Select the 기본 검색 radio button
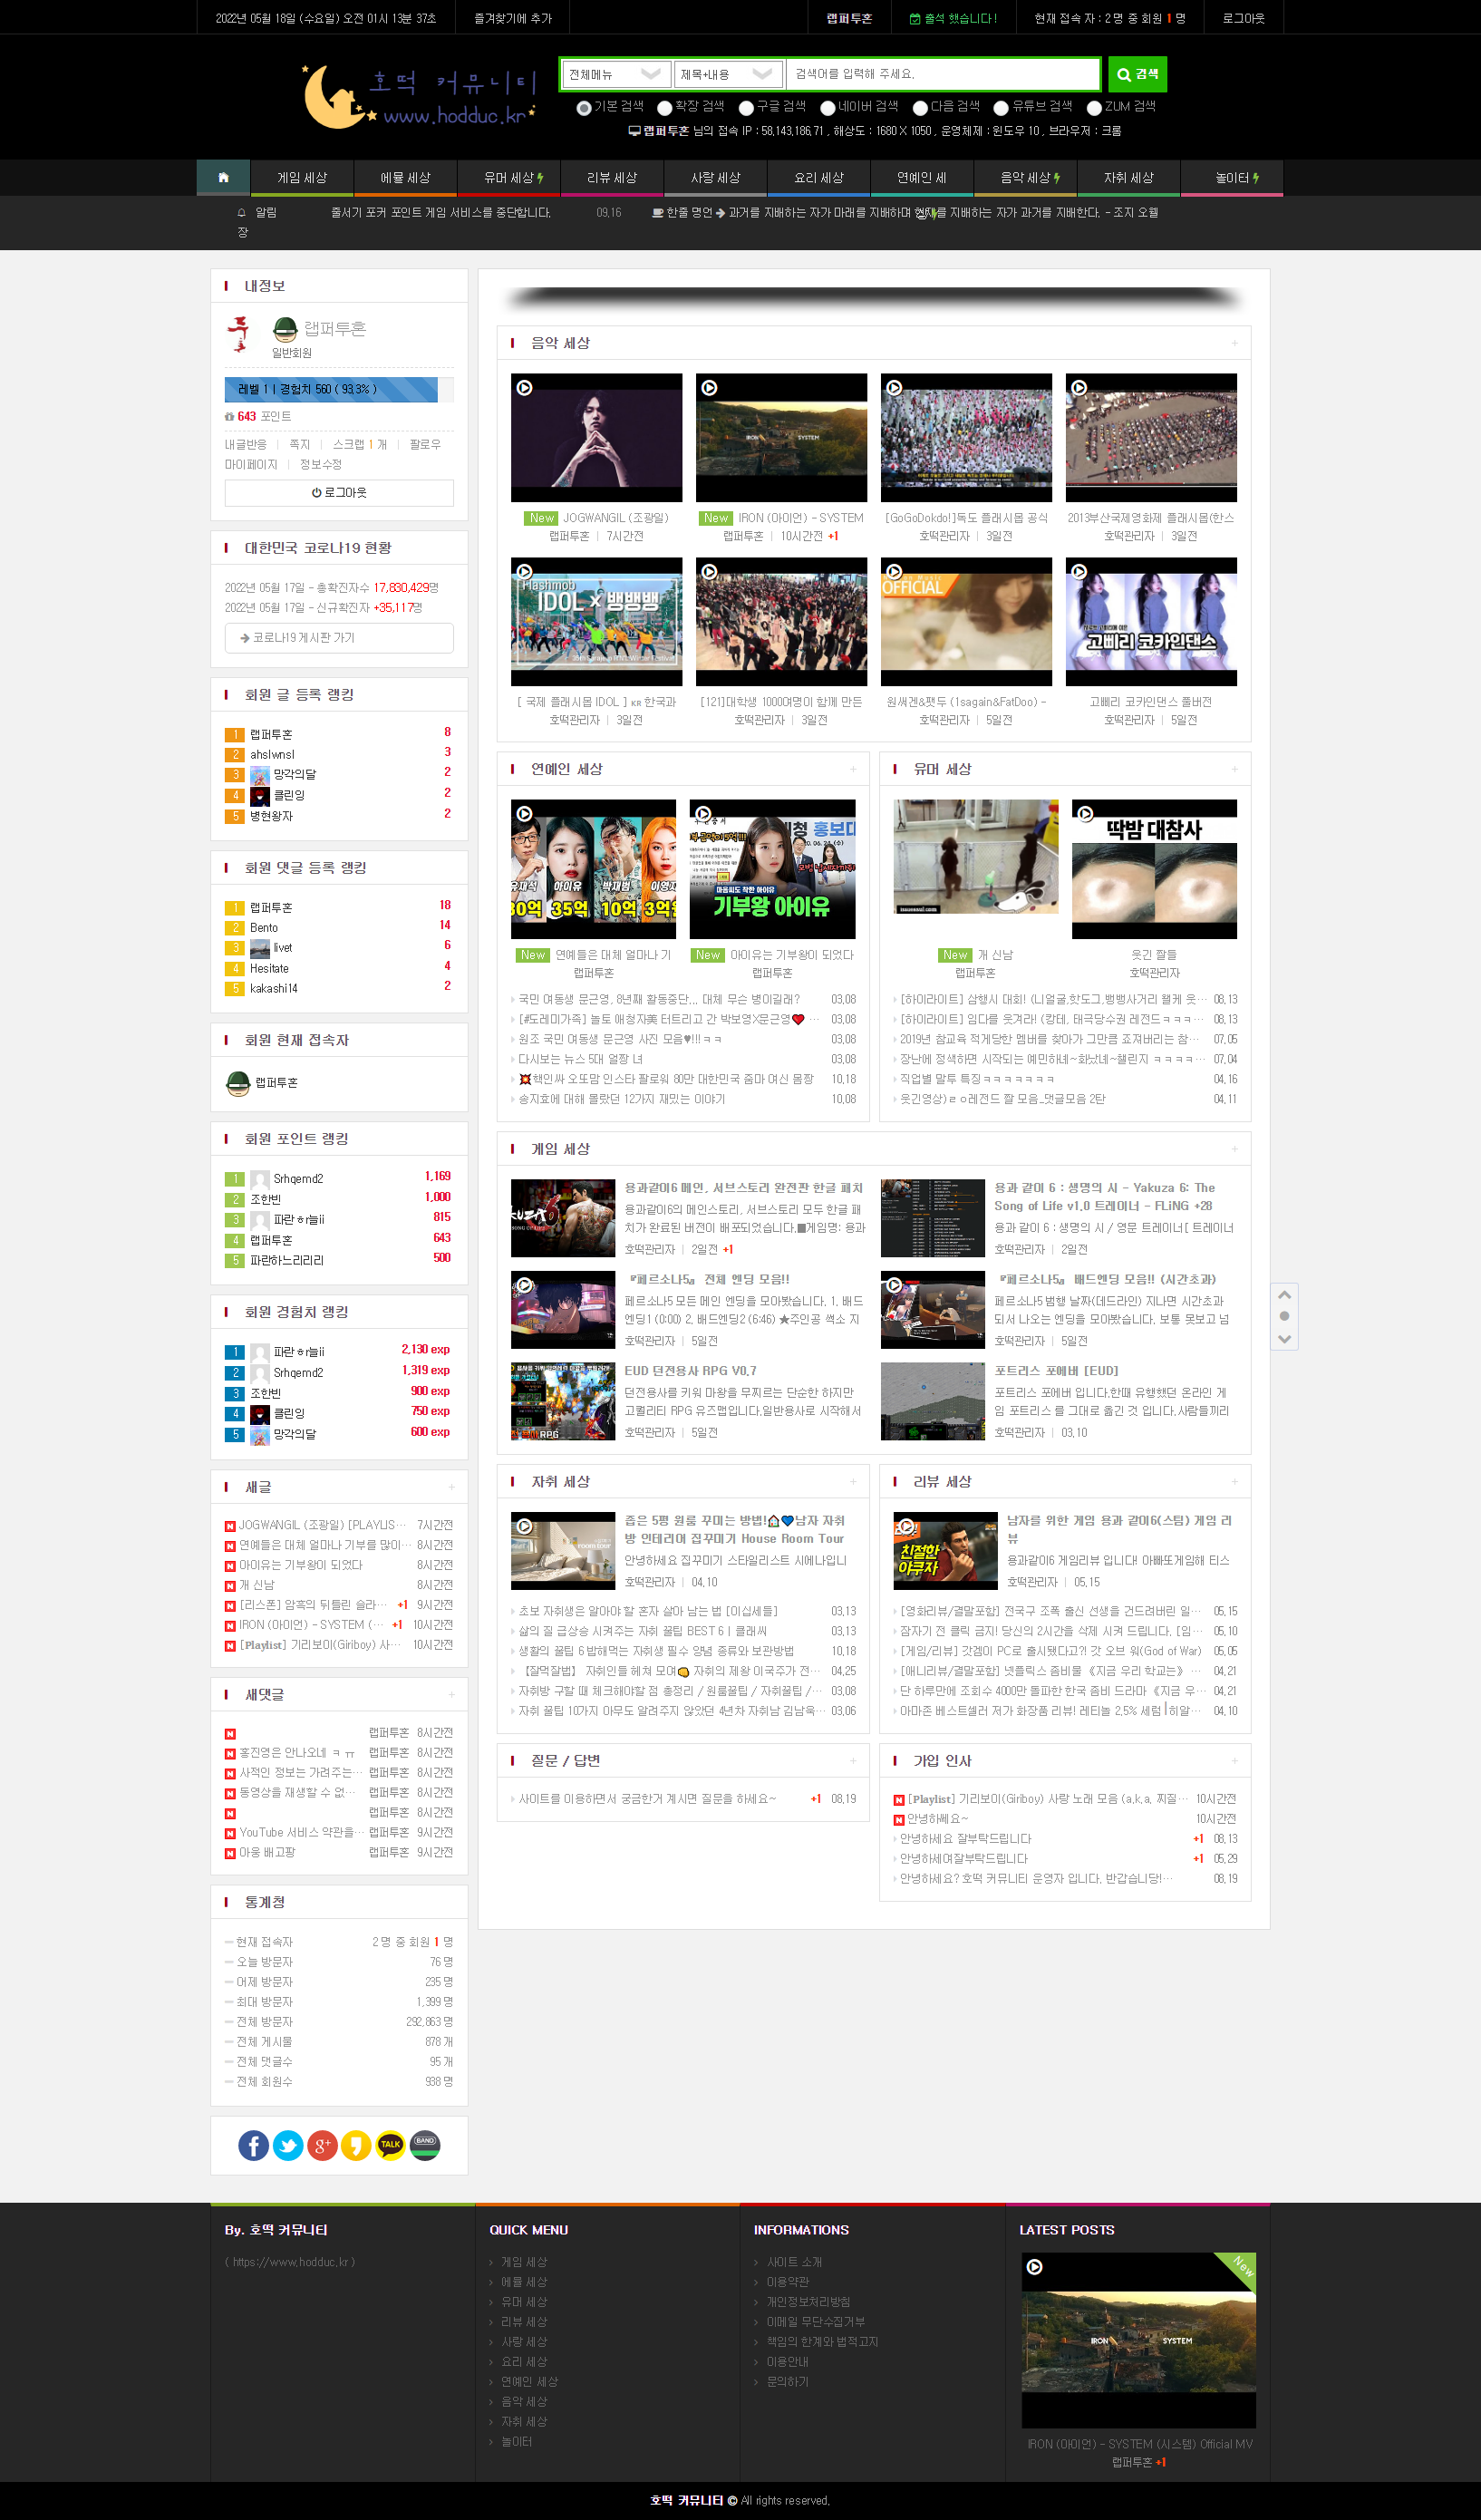The image size is (1481, 2520). click(x=584, y=108)
